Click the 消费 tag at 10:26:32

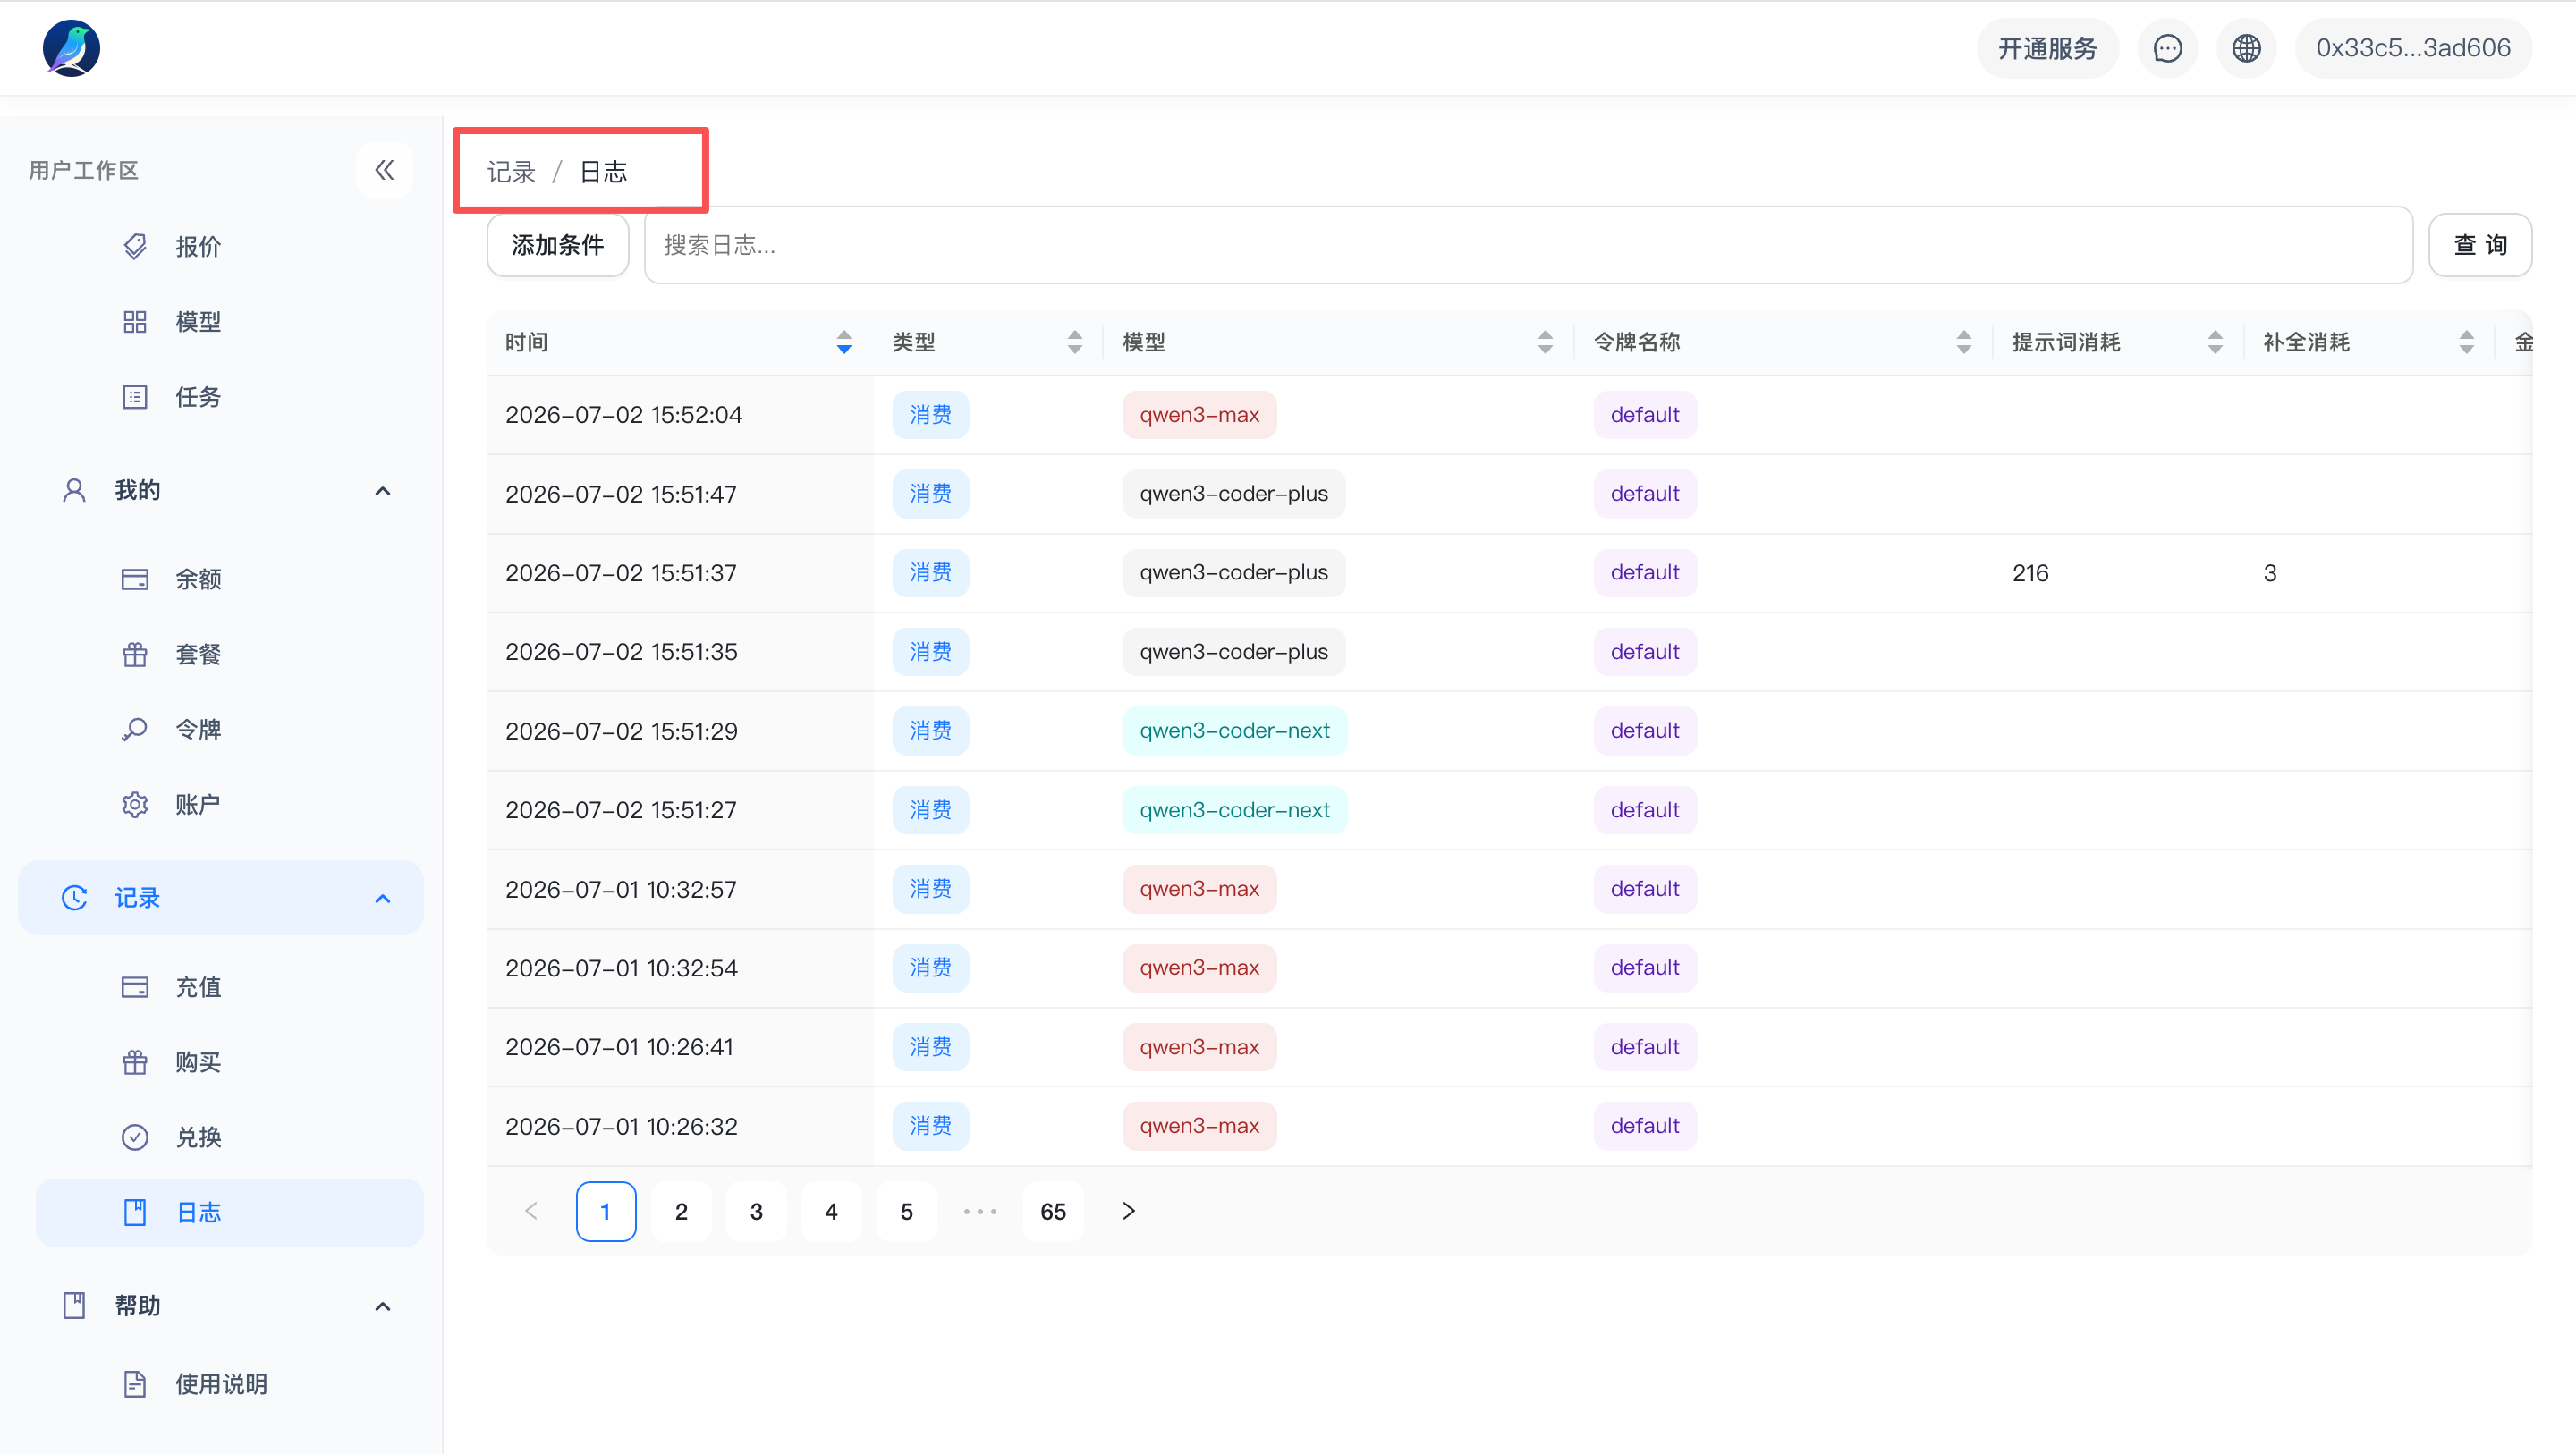pyautogui.click(x=930, y=1126)
